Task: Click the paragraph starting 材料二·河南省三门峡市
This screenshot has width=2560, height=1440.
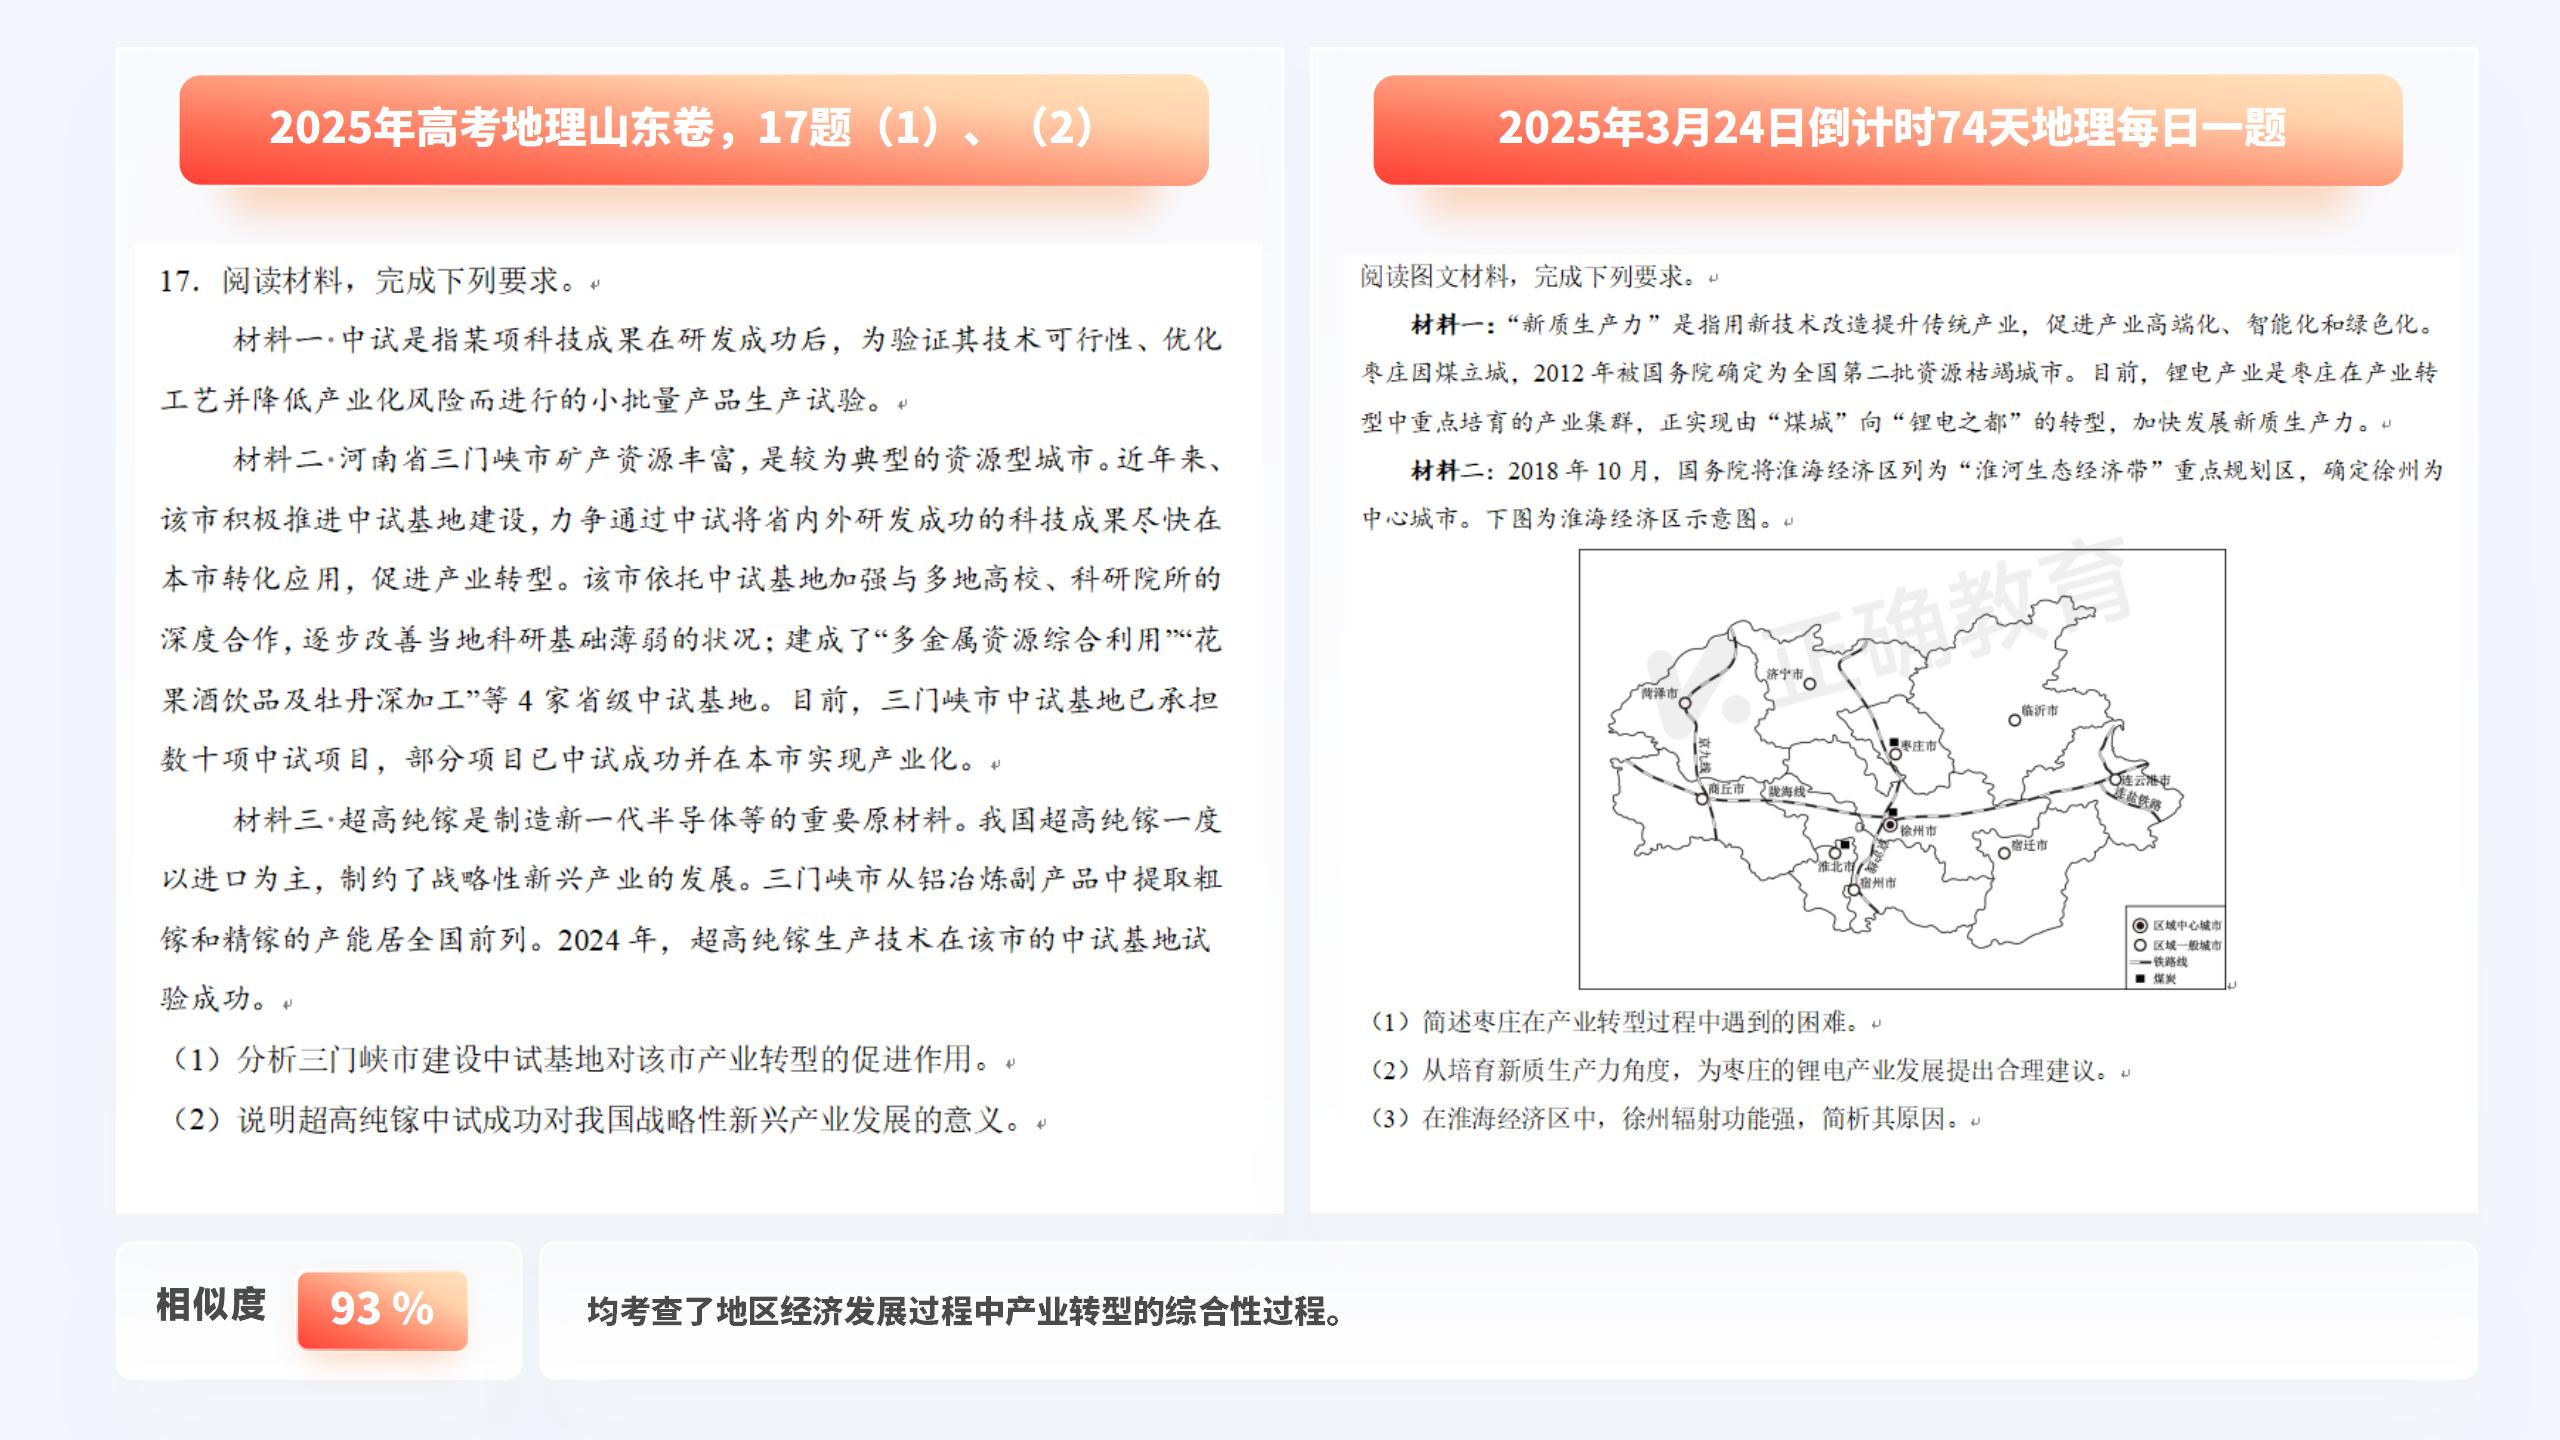Action: tap(691, 609)
